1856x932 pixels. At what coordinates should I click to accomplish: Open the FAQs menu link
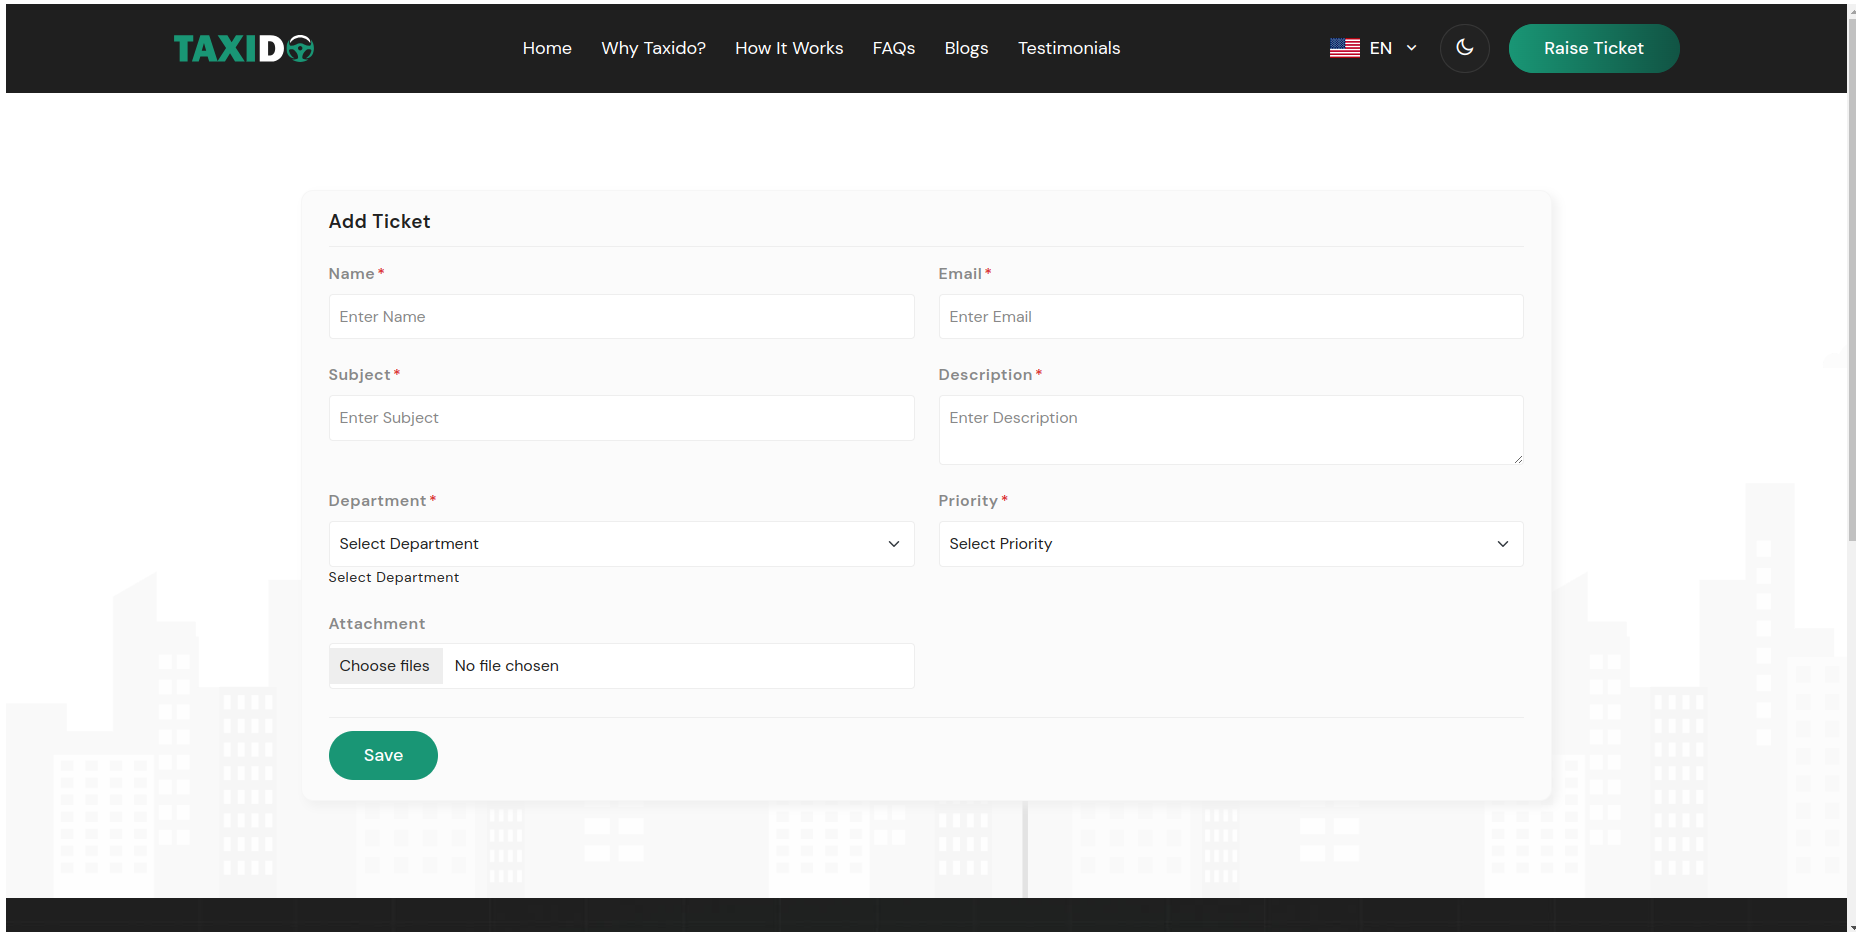click(893, 48)
